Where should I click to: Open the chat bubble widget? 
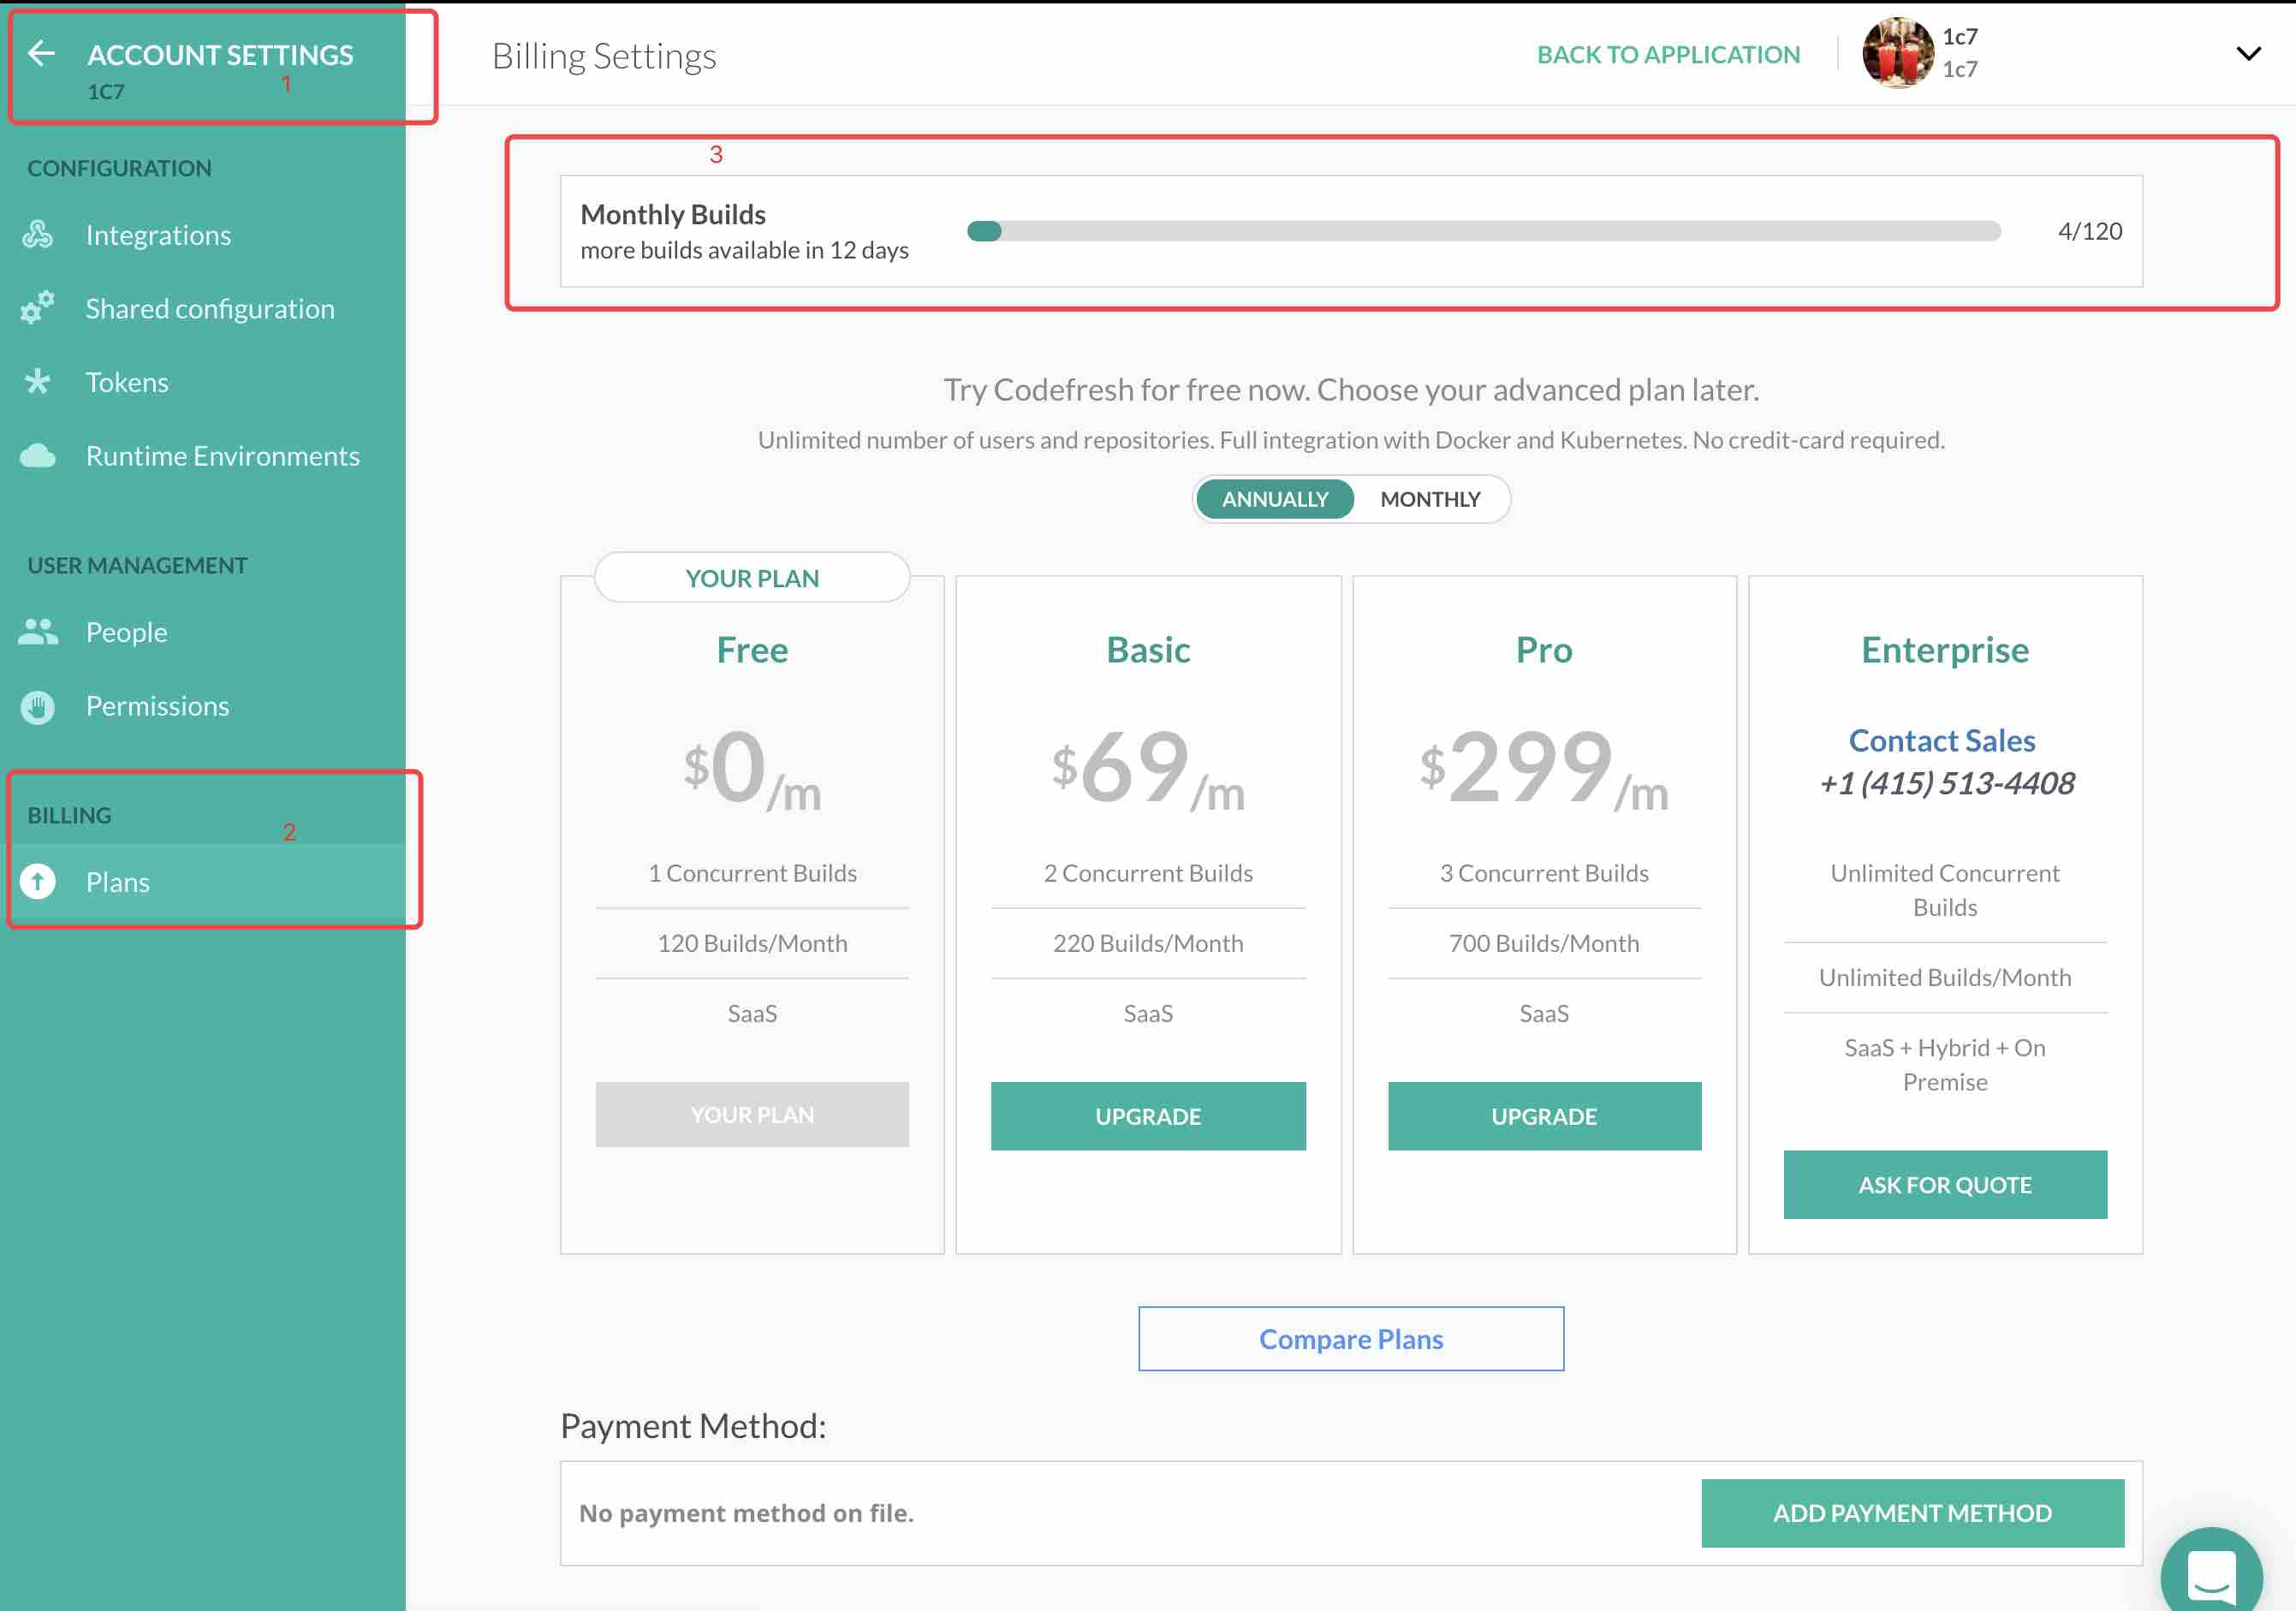(2211, 1575)
